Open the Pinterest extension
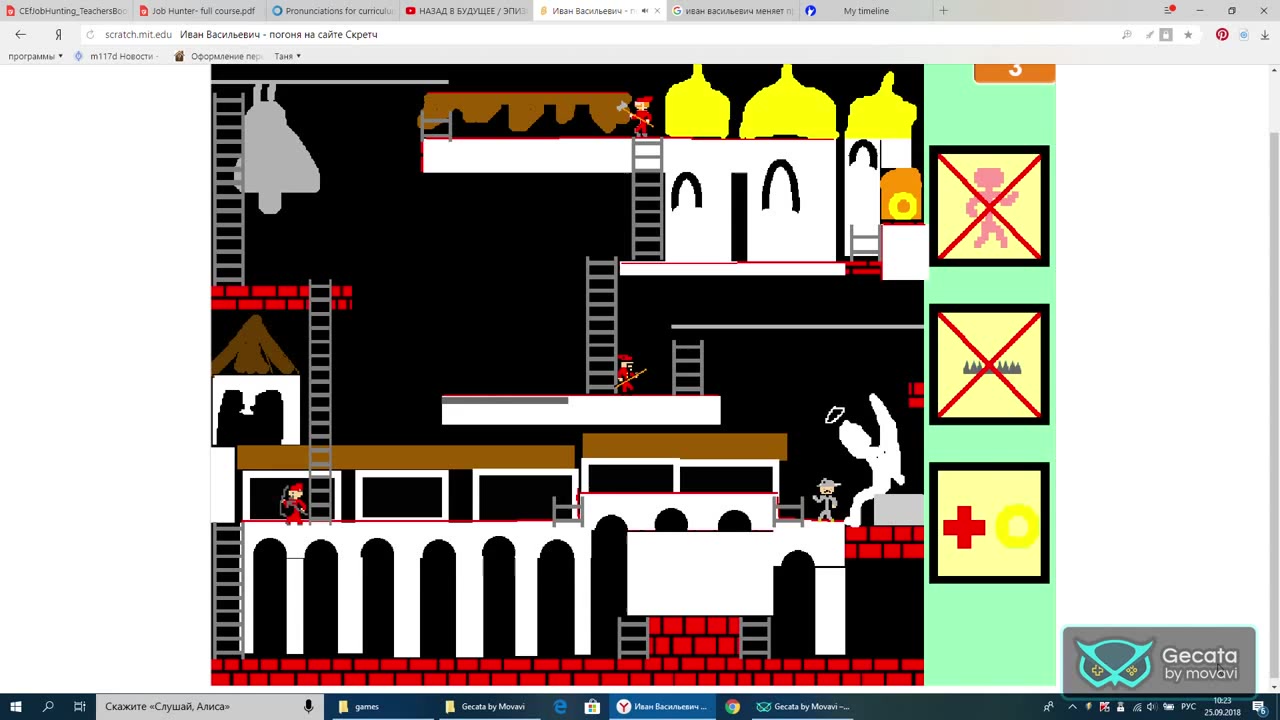 pos(1222,34)
